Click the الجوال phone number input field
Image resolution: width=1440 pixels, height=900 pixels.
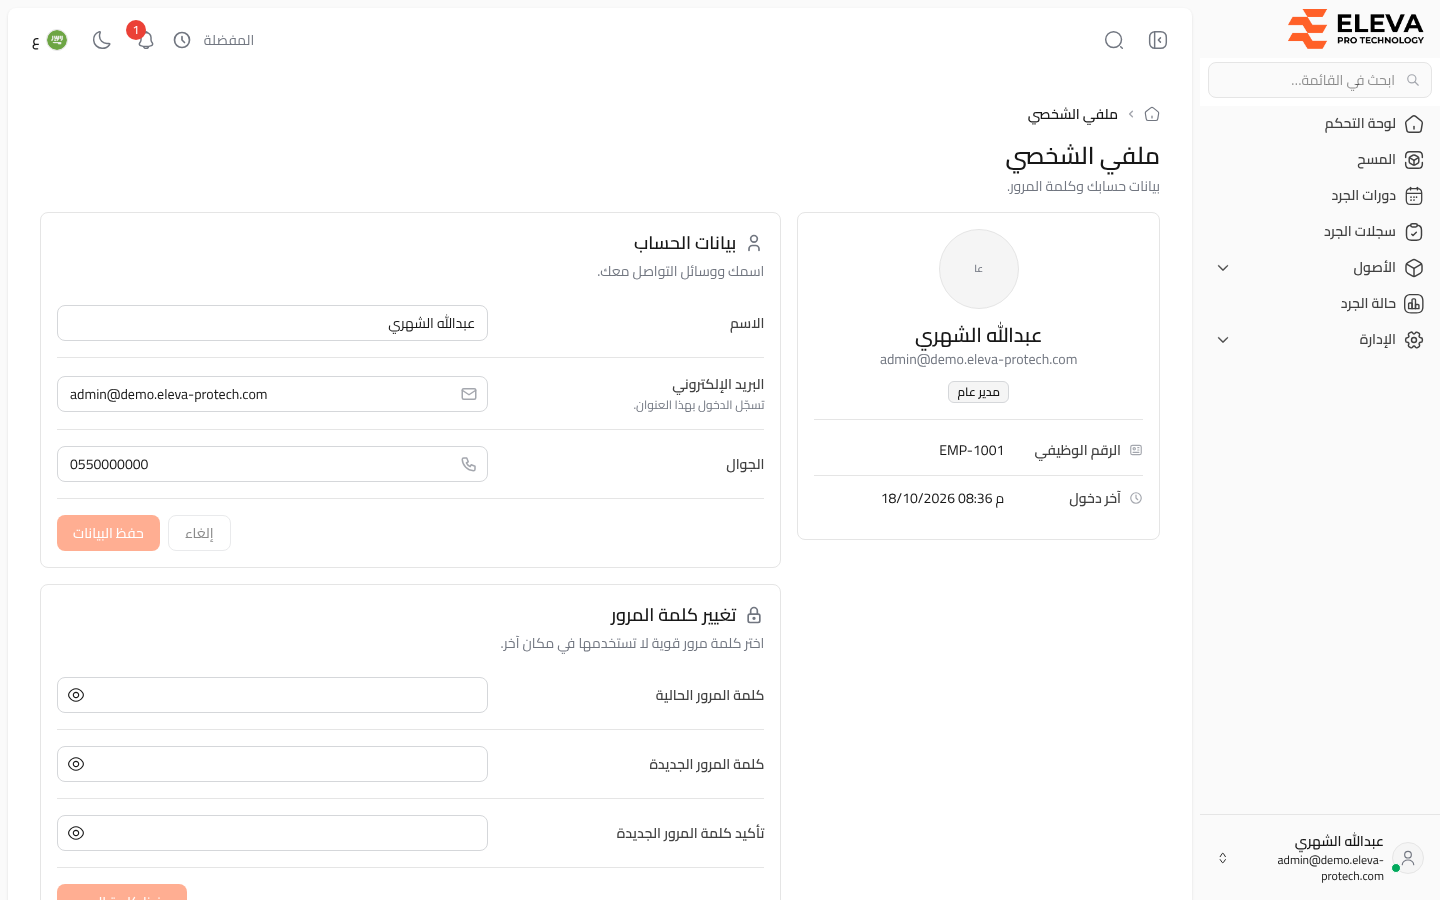click(272, 464)
